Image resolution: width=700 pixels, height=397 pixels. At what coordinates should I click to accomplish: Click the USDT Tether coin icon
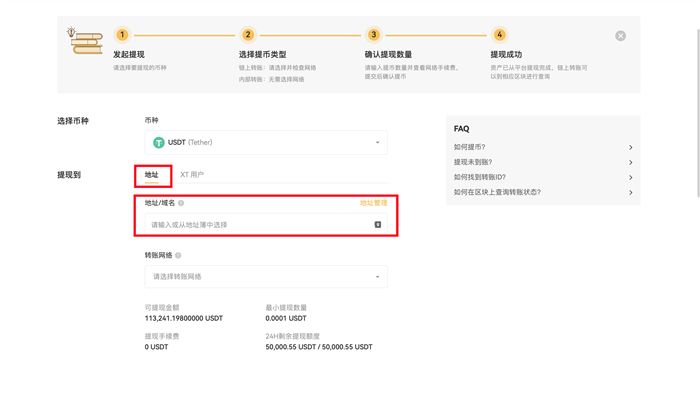158,142
